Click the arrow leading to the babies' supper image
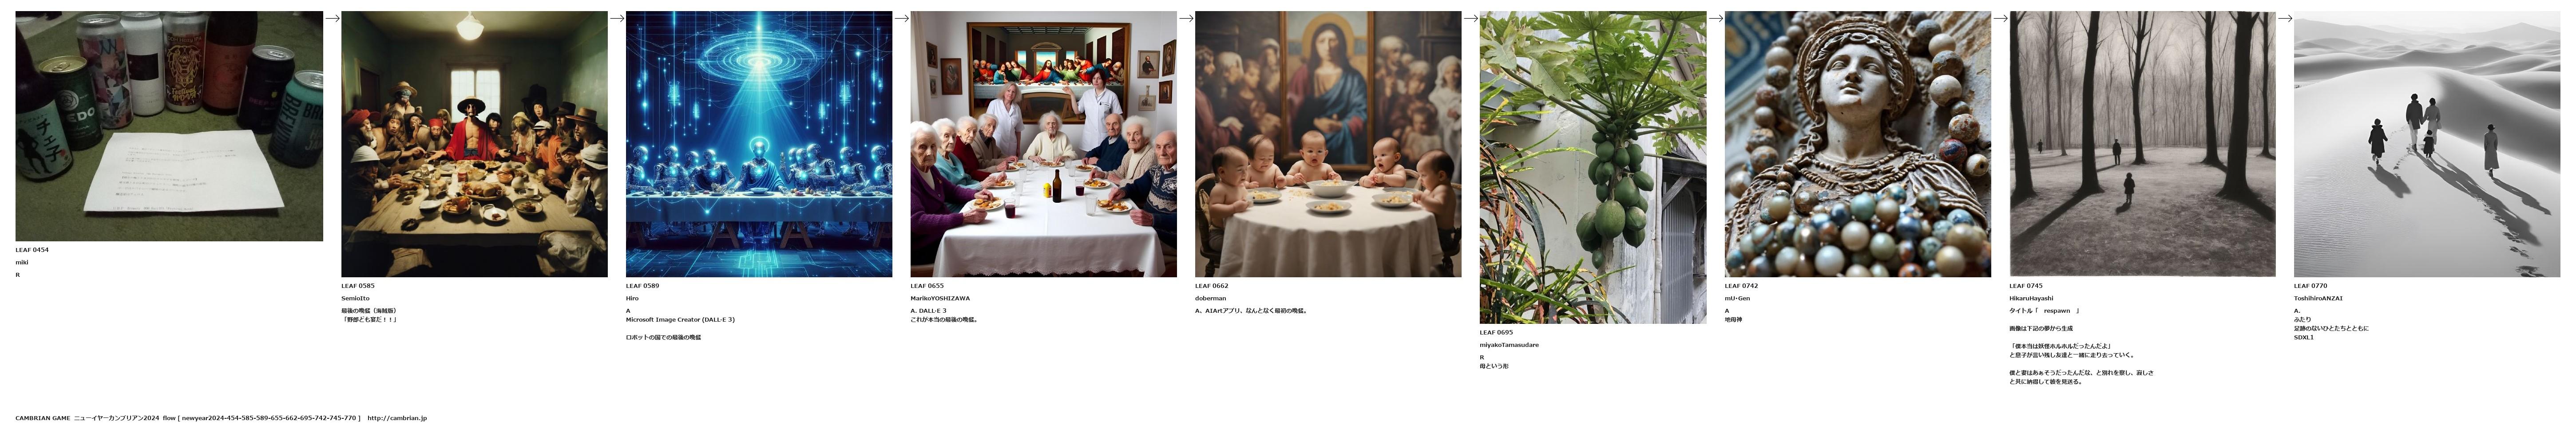 1186,18
